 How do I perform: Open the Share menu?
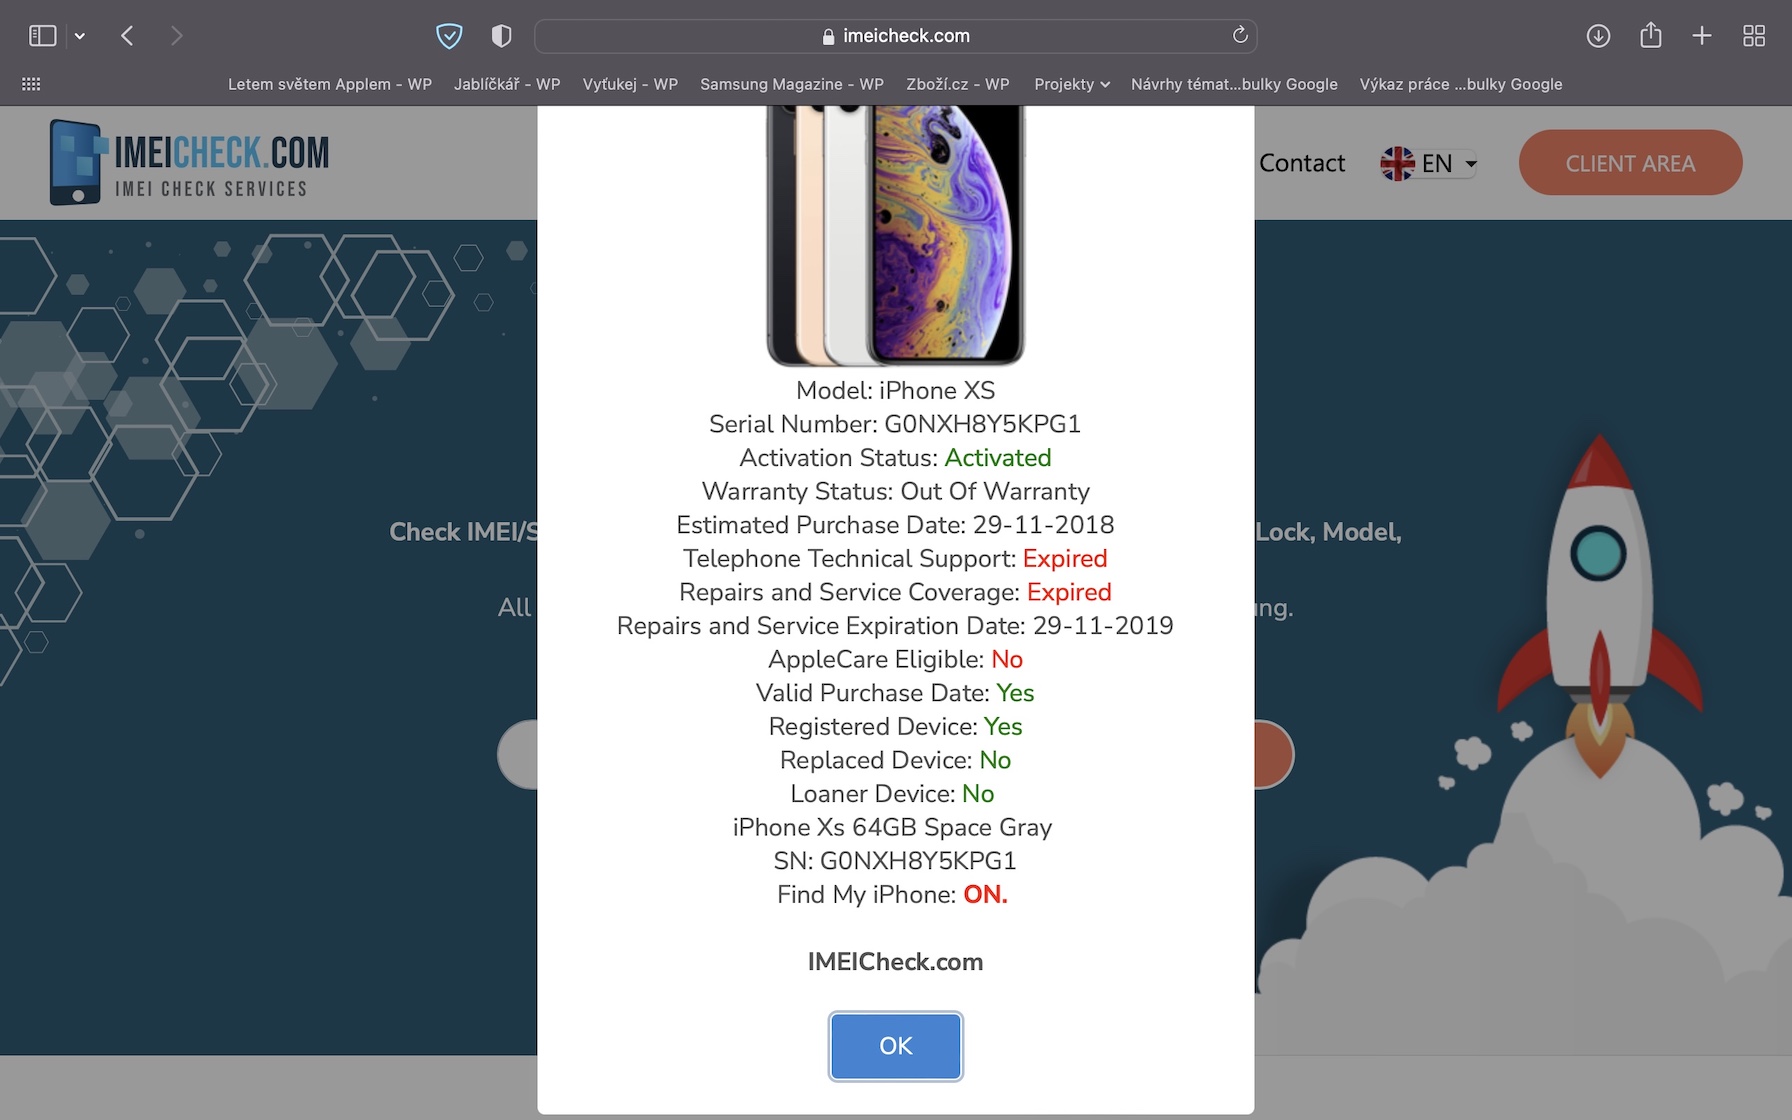tap(1651, 35)
